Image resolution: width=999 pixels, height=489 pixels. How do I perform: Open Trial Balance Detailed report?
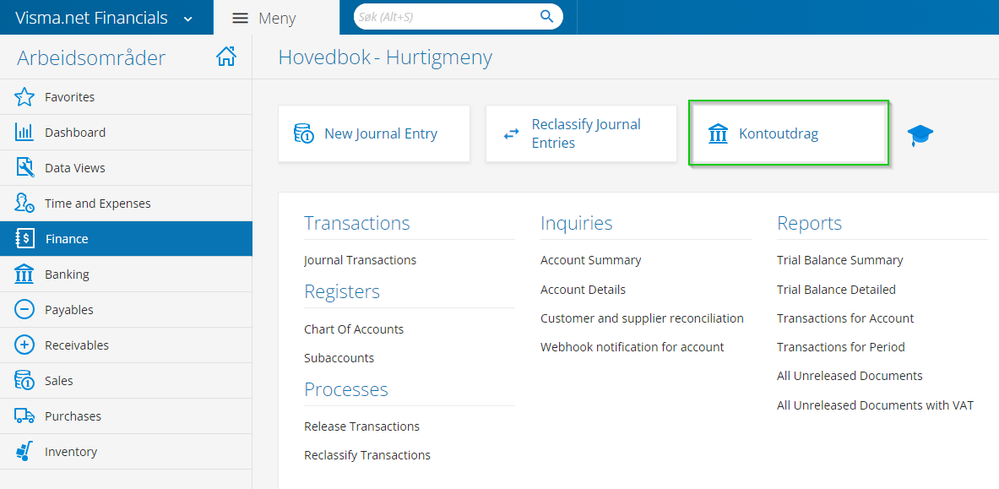pos(836,290)
